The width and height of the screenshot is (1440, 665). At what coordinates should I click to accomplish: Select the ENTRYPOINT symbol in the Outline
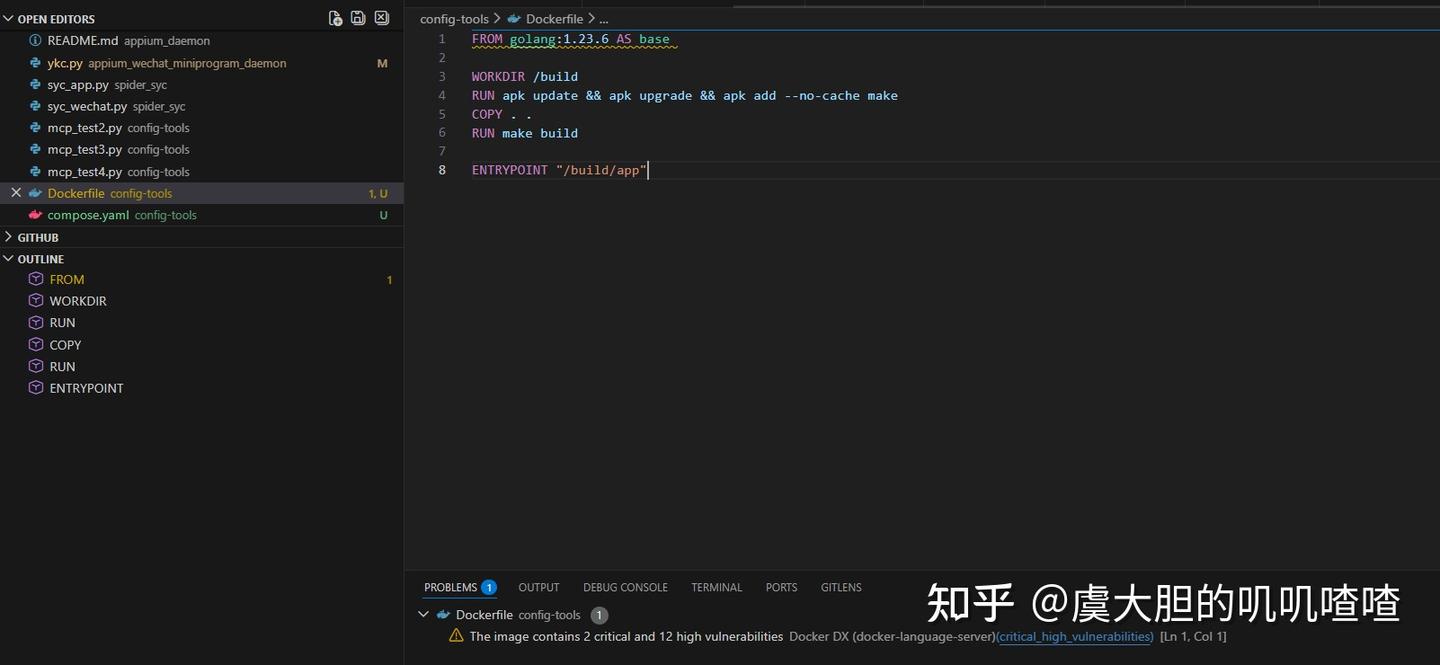point(87,388)
